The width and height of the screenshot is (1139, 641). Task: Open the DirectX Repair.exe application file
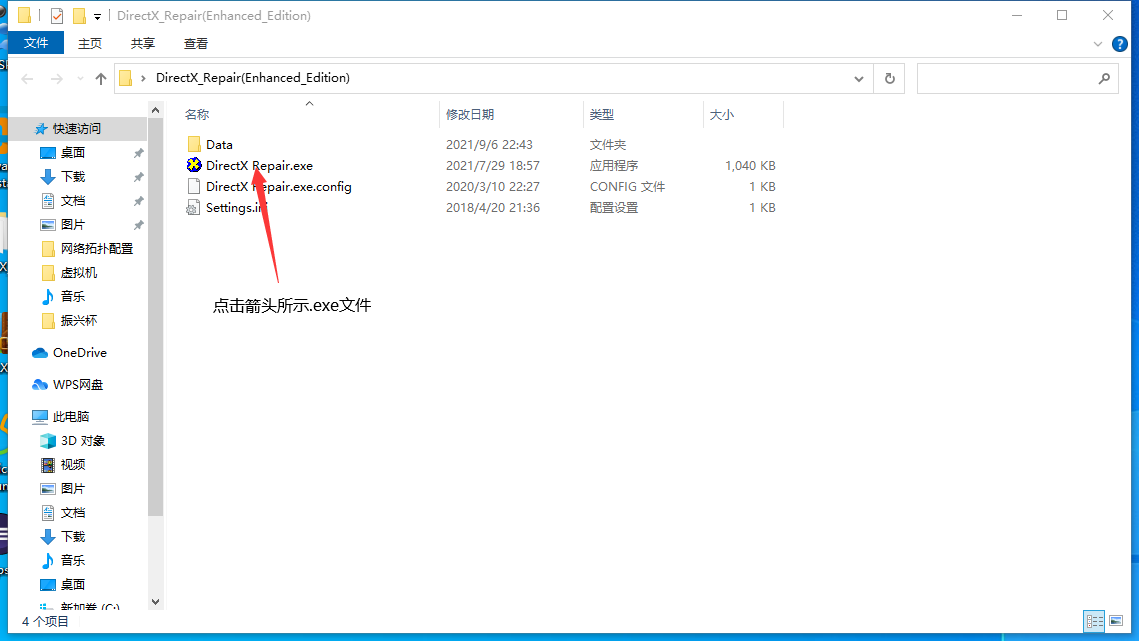tap(259, 166)
